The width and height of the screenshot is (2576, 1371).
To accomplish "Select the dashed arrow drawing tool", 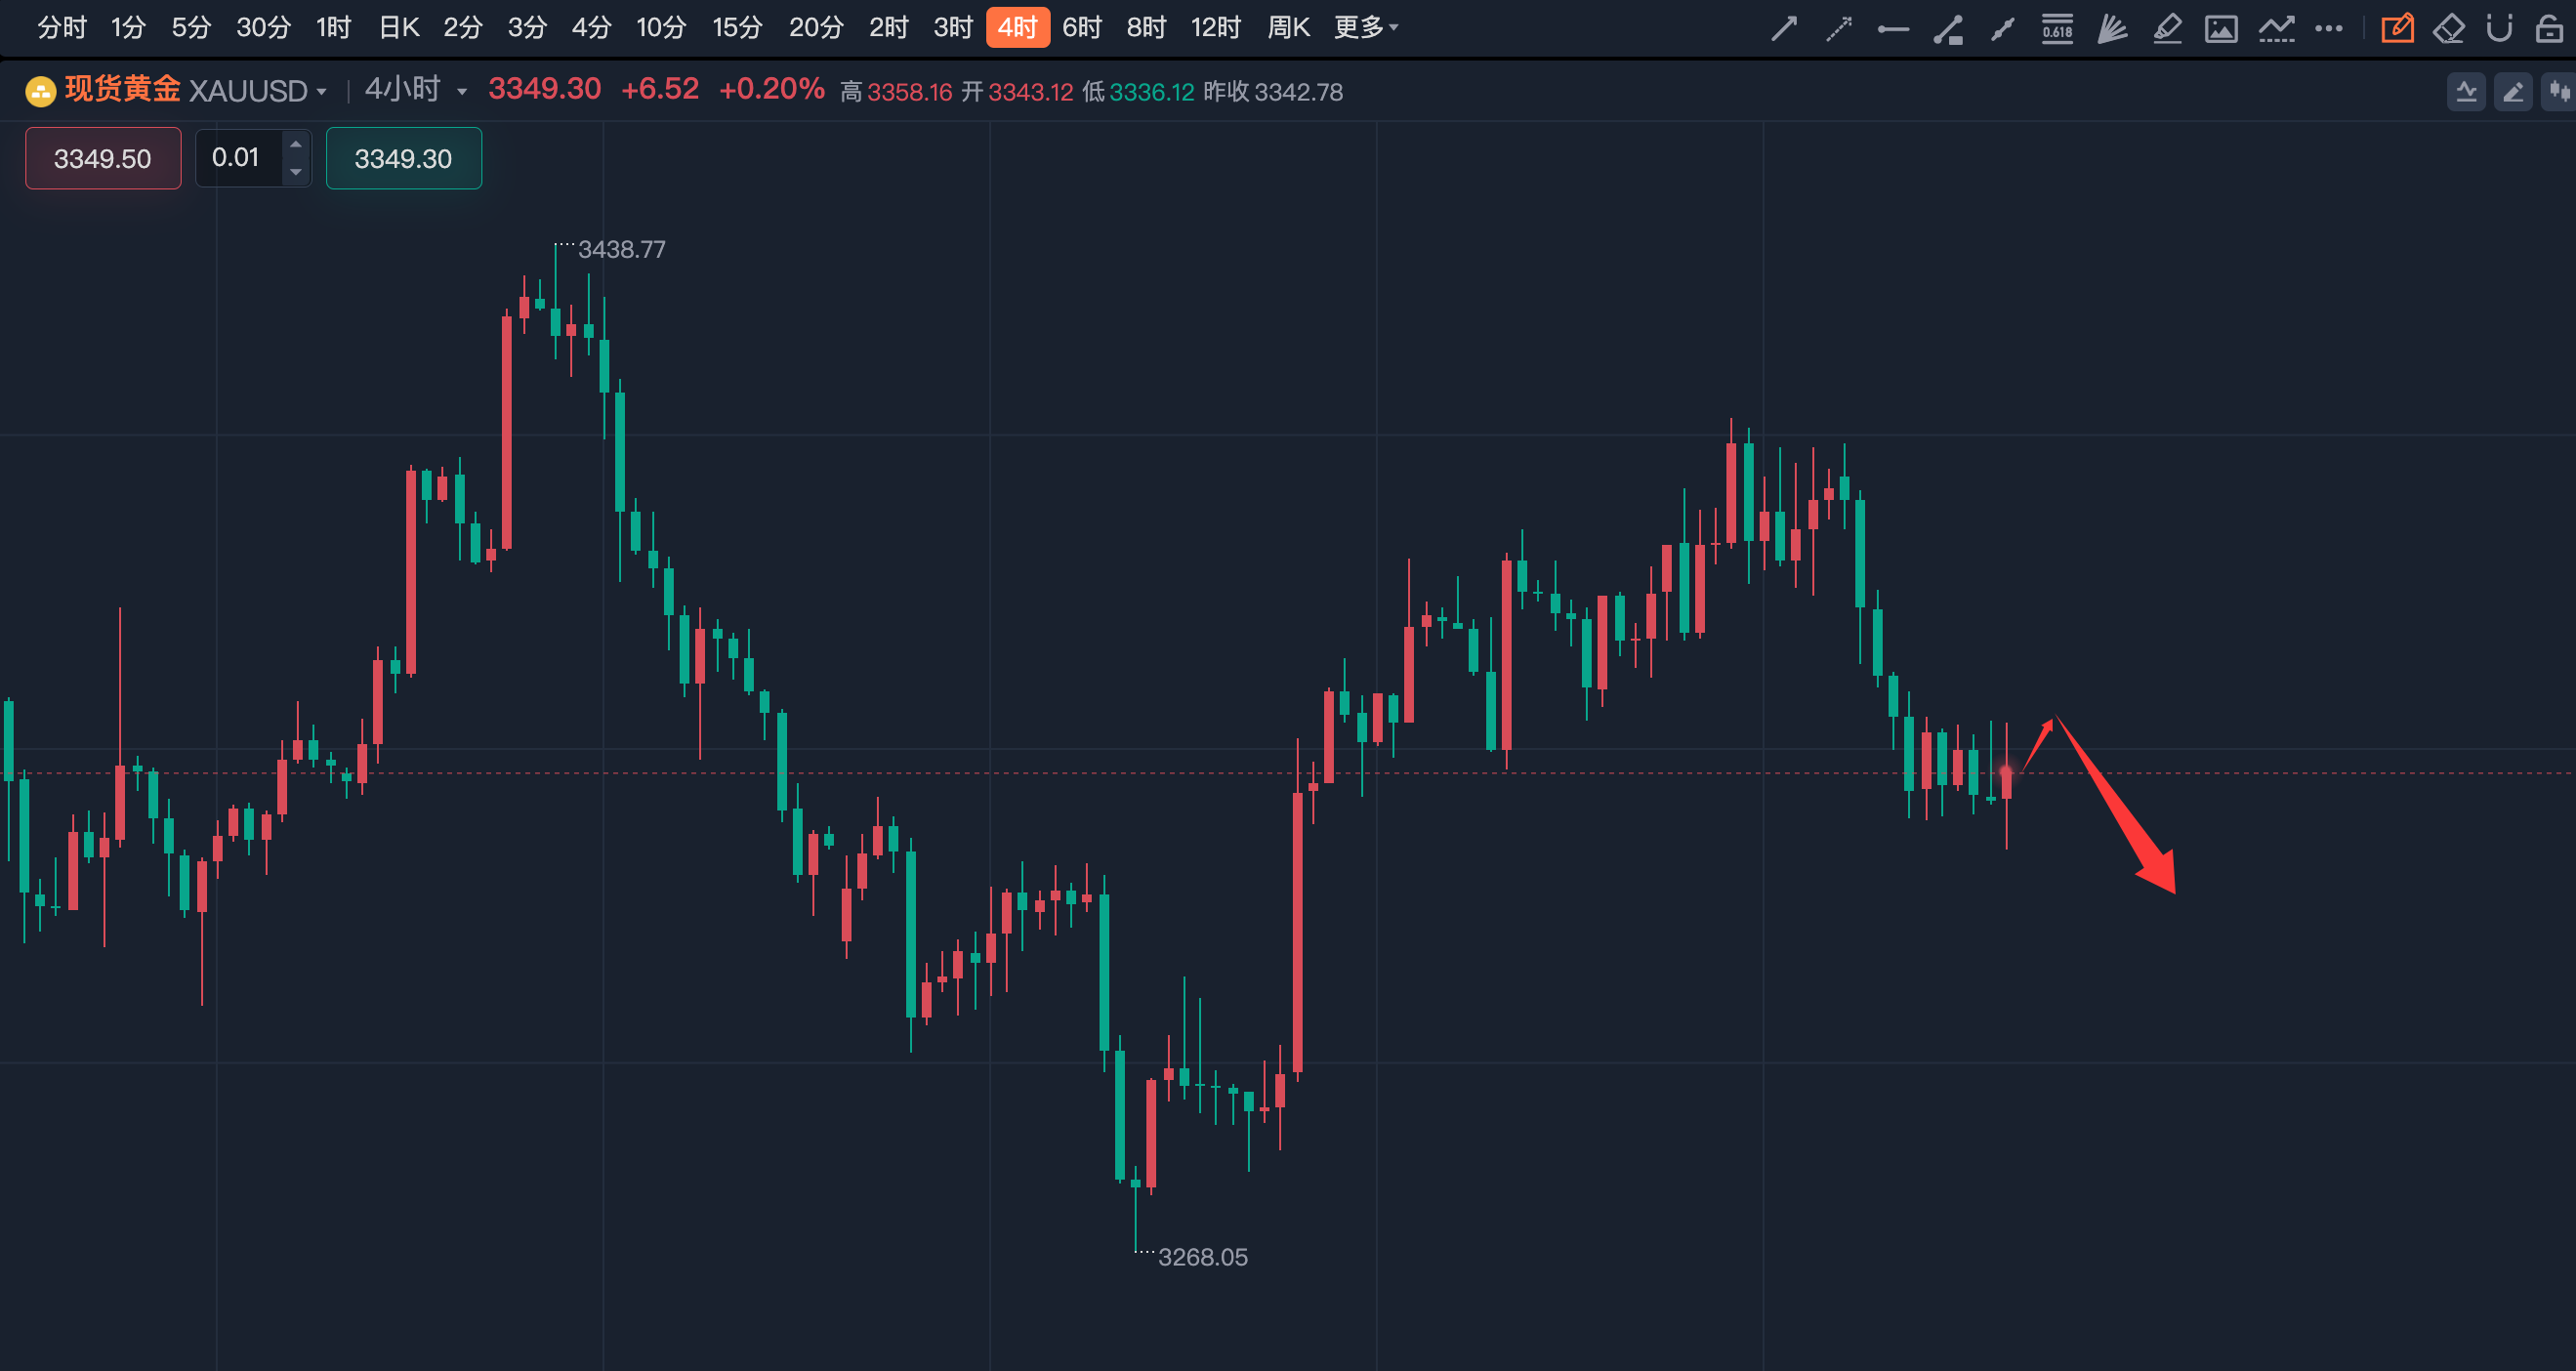I will click(1838, 28).
